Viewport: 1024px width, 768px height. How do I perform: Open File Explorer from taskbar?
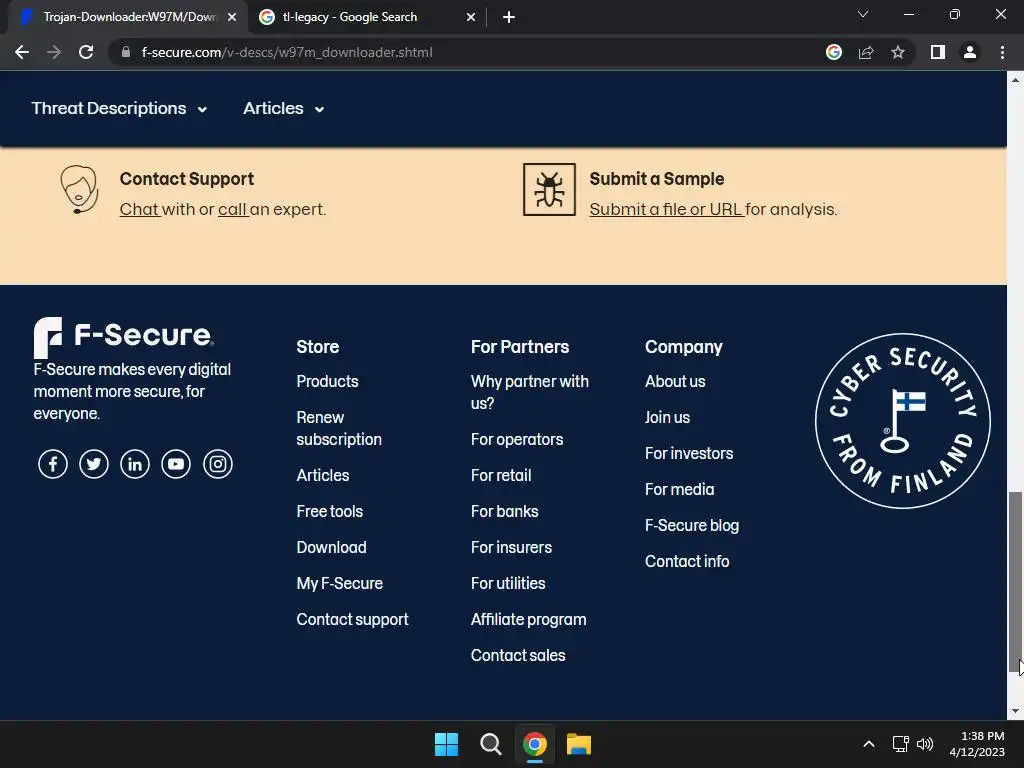coord(579,744)
